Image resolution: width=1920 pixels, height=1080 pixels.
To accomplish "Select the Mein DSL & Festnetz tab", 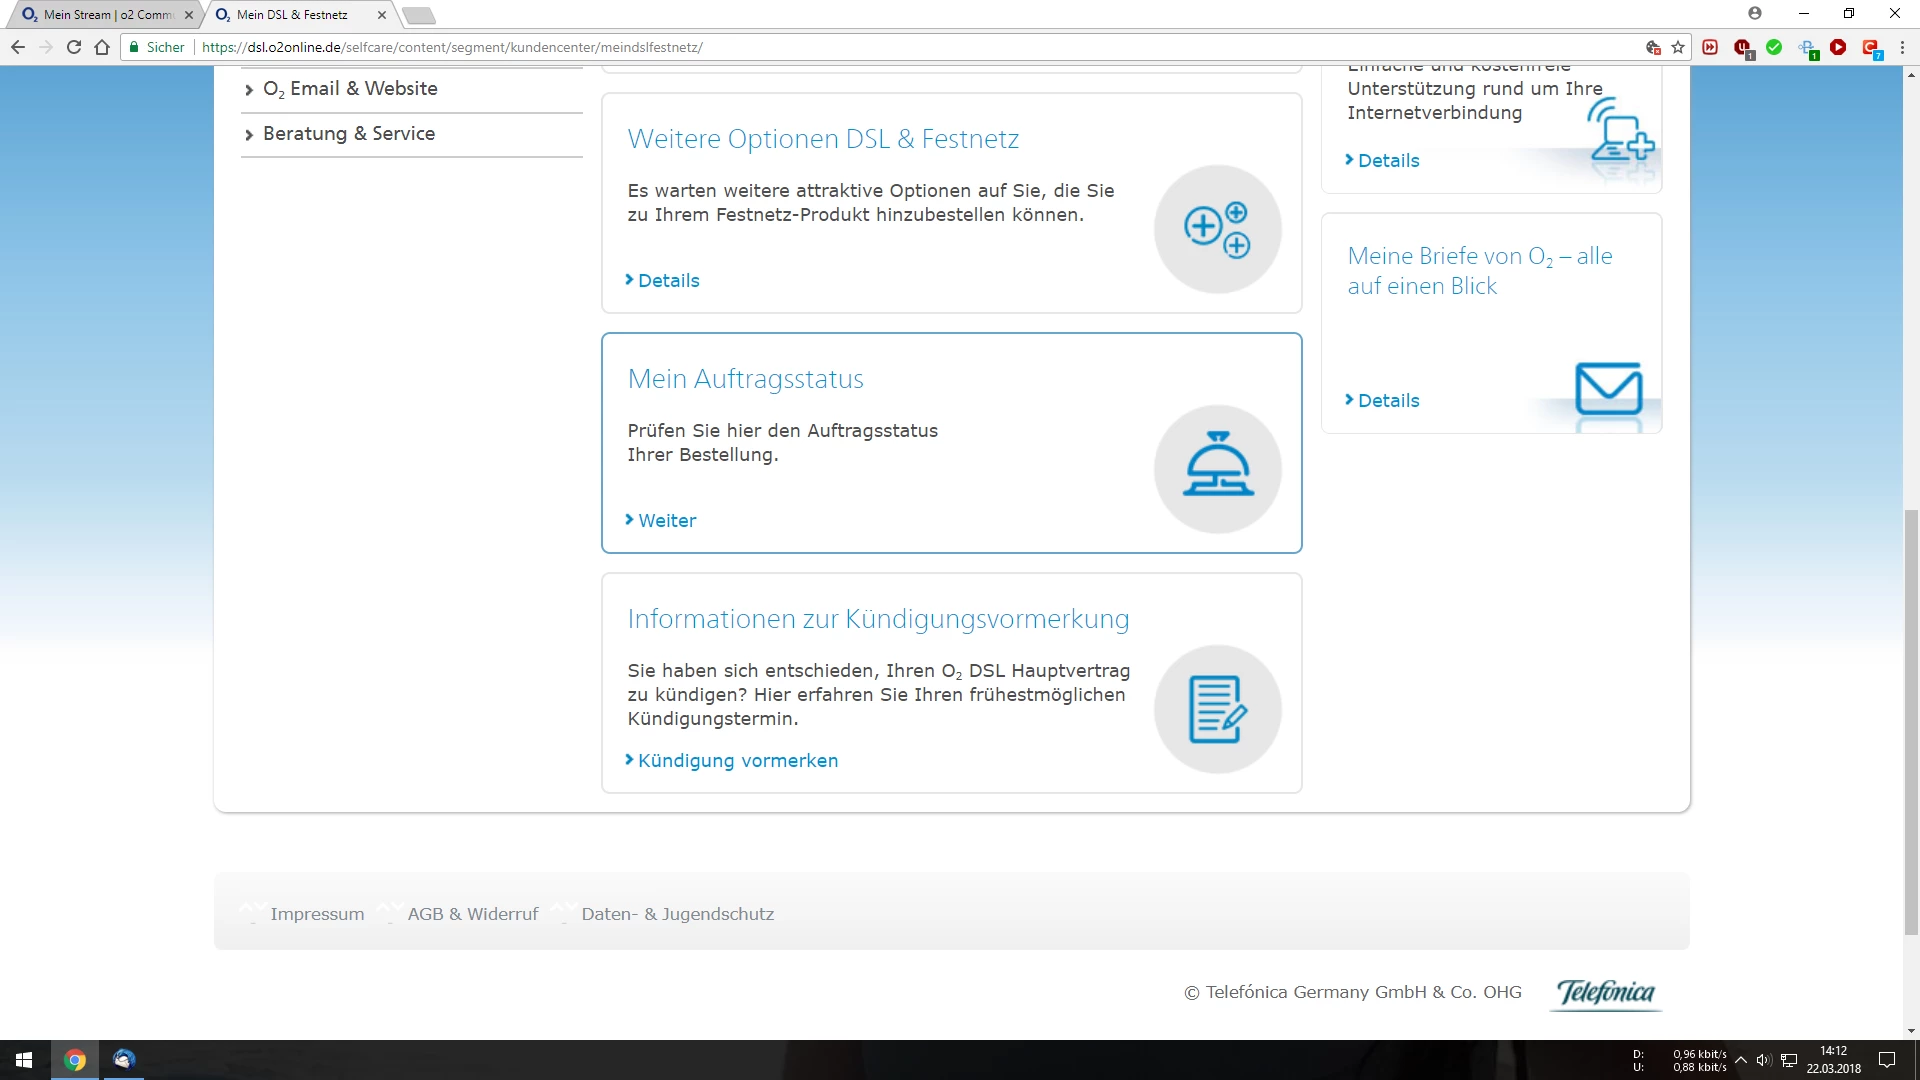I will click(x=292, y=15).
